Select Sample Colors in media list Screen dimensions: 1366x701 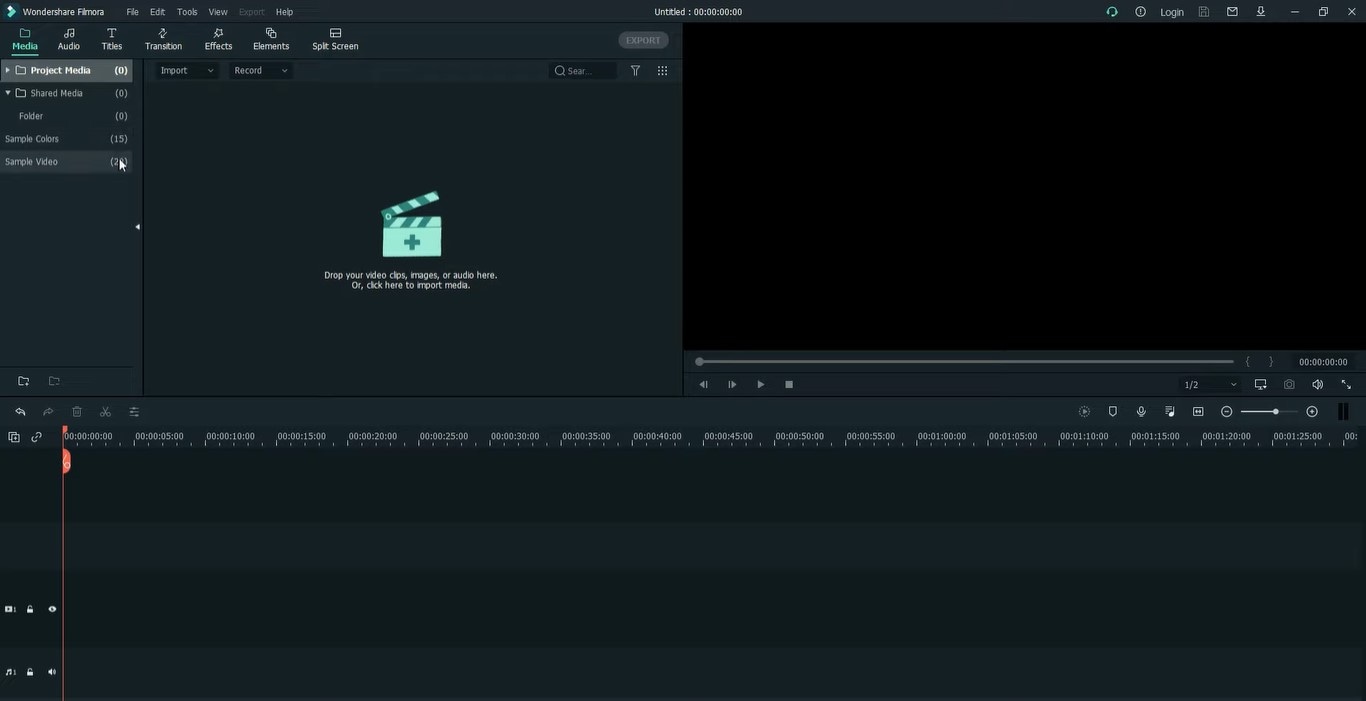point(66,139)
